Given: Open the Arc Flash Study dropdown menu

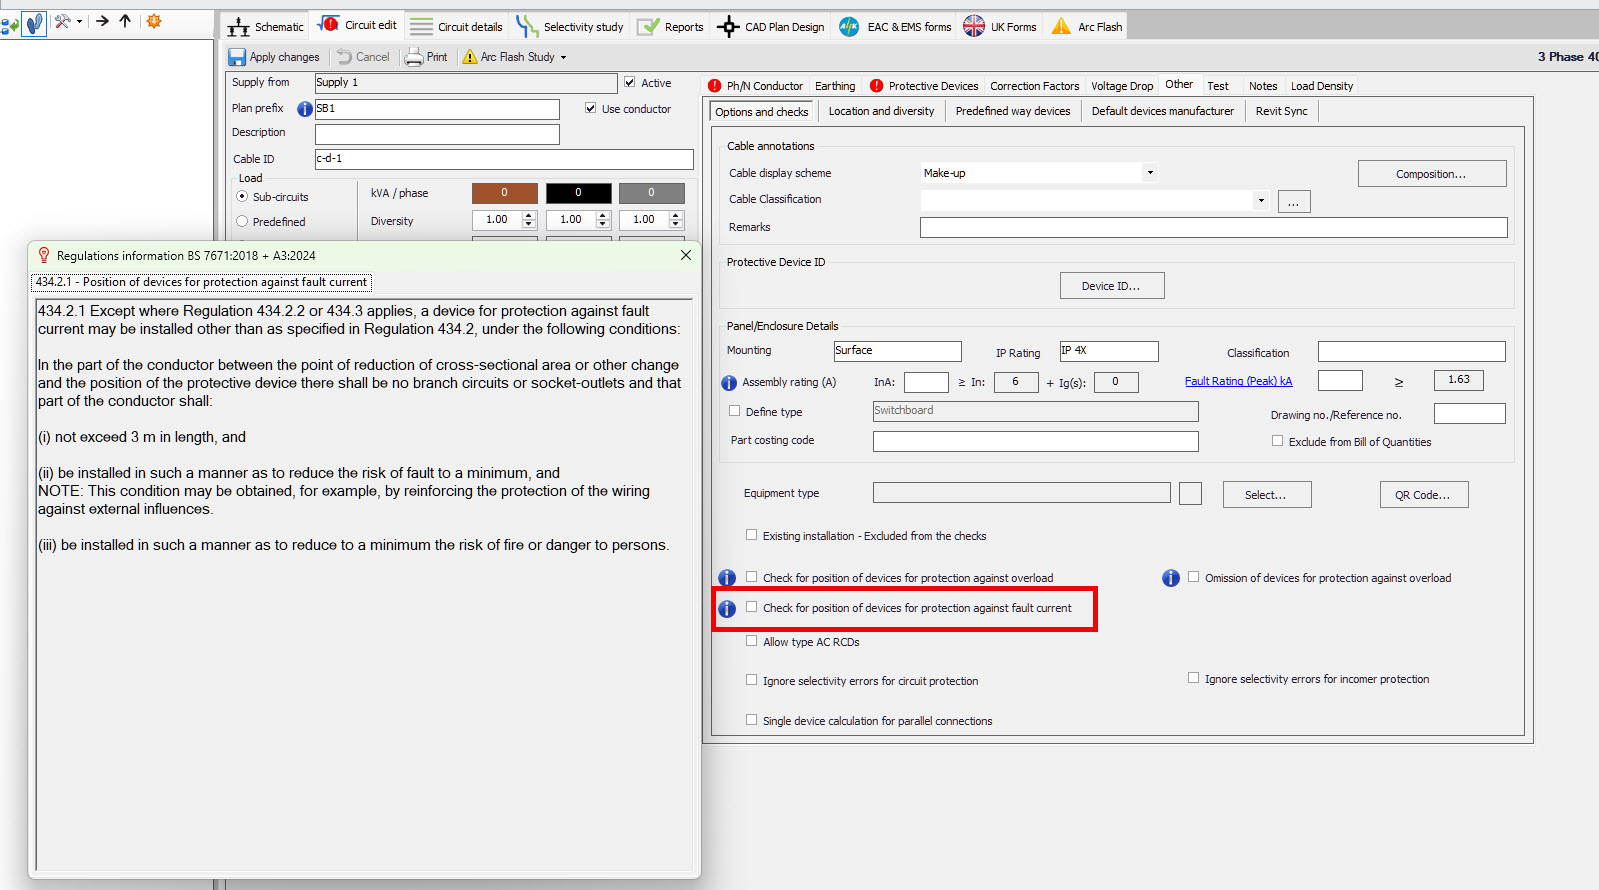Looking at the screenshot, I should point(563,58).
